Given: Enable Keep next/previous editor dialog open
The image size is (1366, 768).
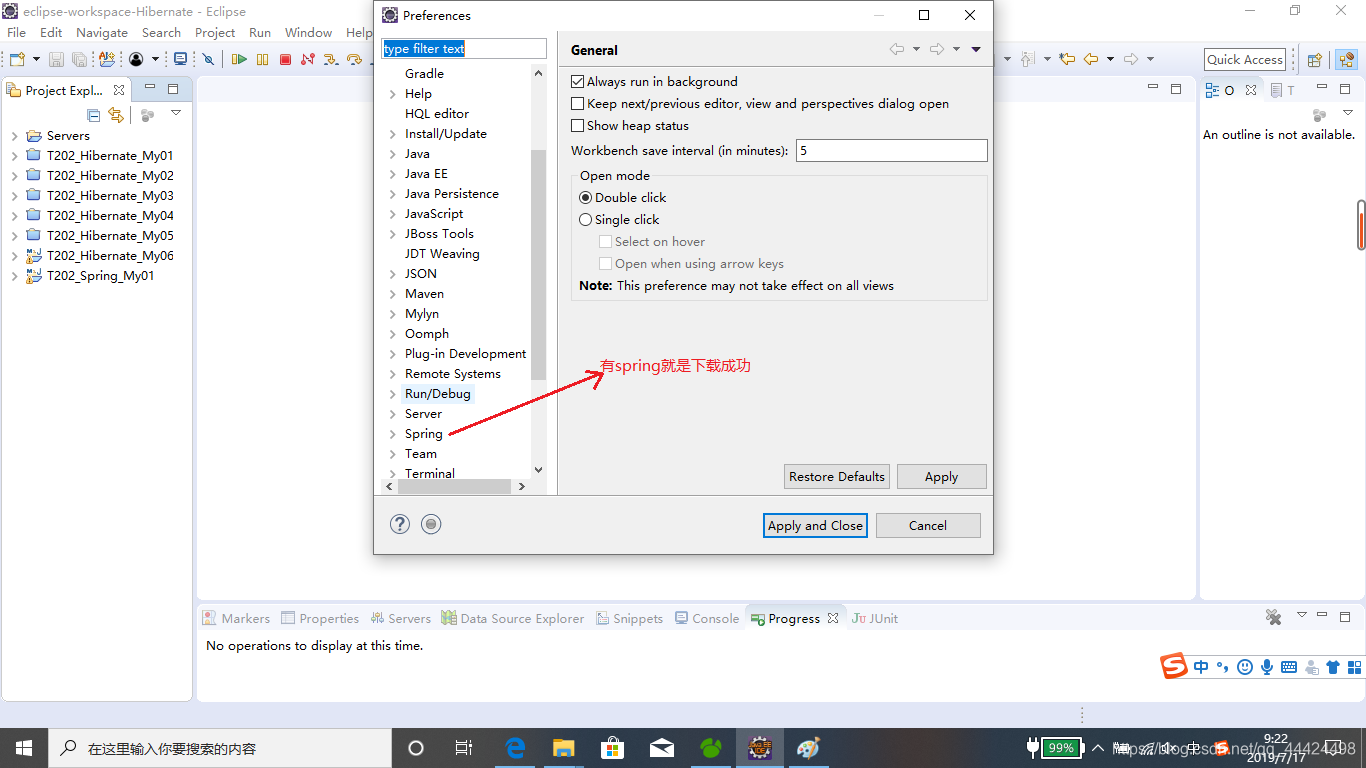Looking at the screenshot, I should [577, 104].
